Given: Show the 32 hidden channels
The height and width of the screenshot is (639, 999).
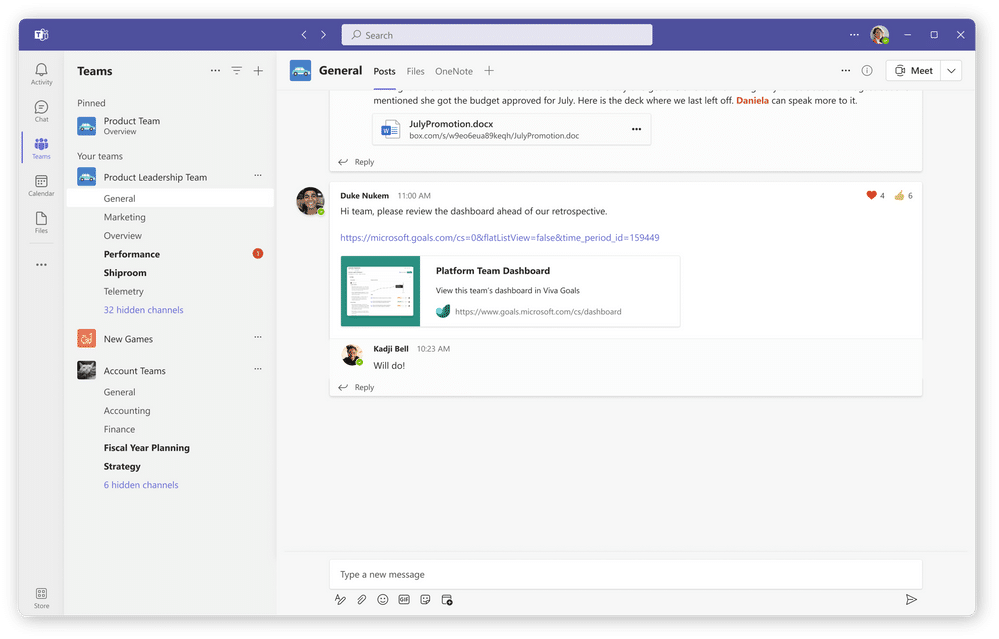Looking at the screenshot, I should click(x=146, y=310).
